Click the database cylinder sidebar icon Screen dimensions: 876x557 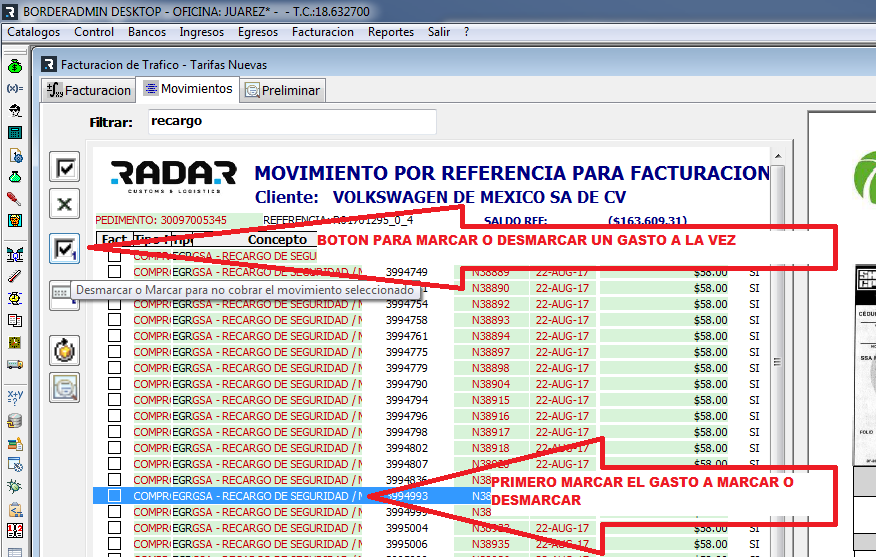coord(15,421)
